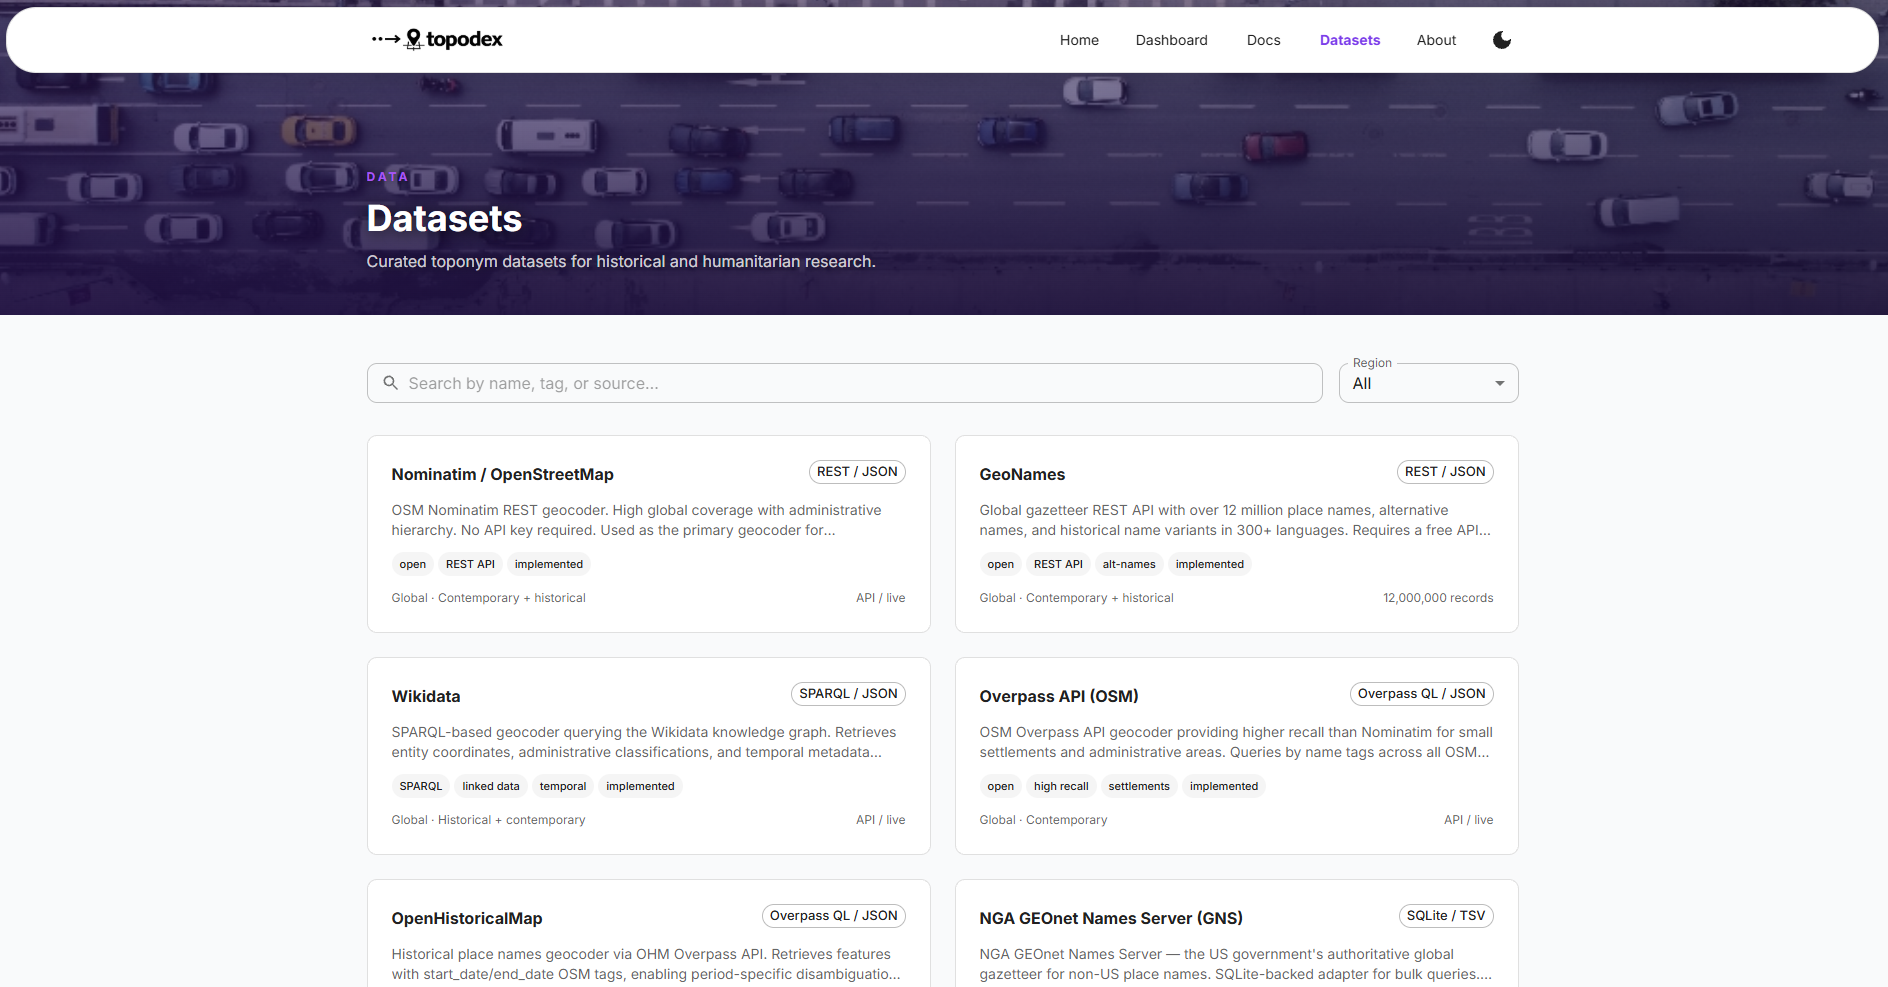Click REST API tag on Nominatim card

470,564
